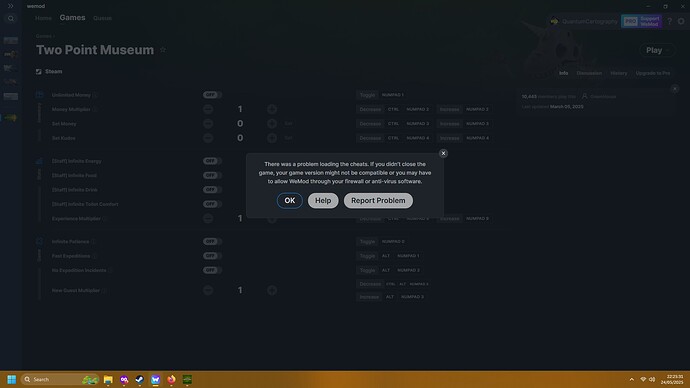This screenshot has width=690, height=388.
Task: Select the highlighted bottom game in sidebar
Action: tap(11, 118)
